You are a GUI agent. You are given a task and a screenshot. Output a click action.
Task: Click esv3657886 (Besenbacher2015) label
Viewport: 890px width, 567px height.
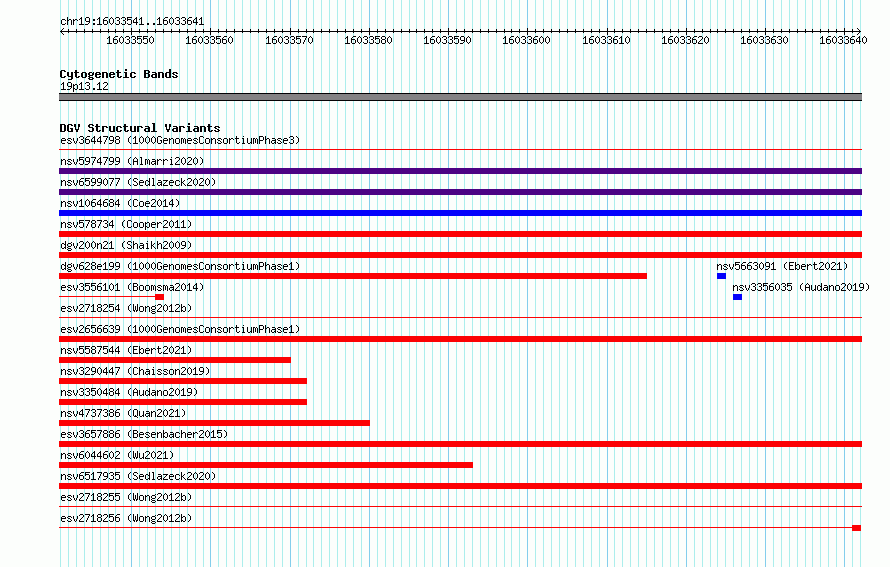click(144, 434)
